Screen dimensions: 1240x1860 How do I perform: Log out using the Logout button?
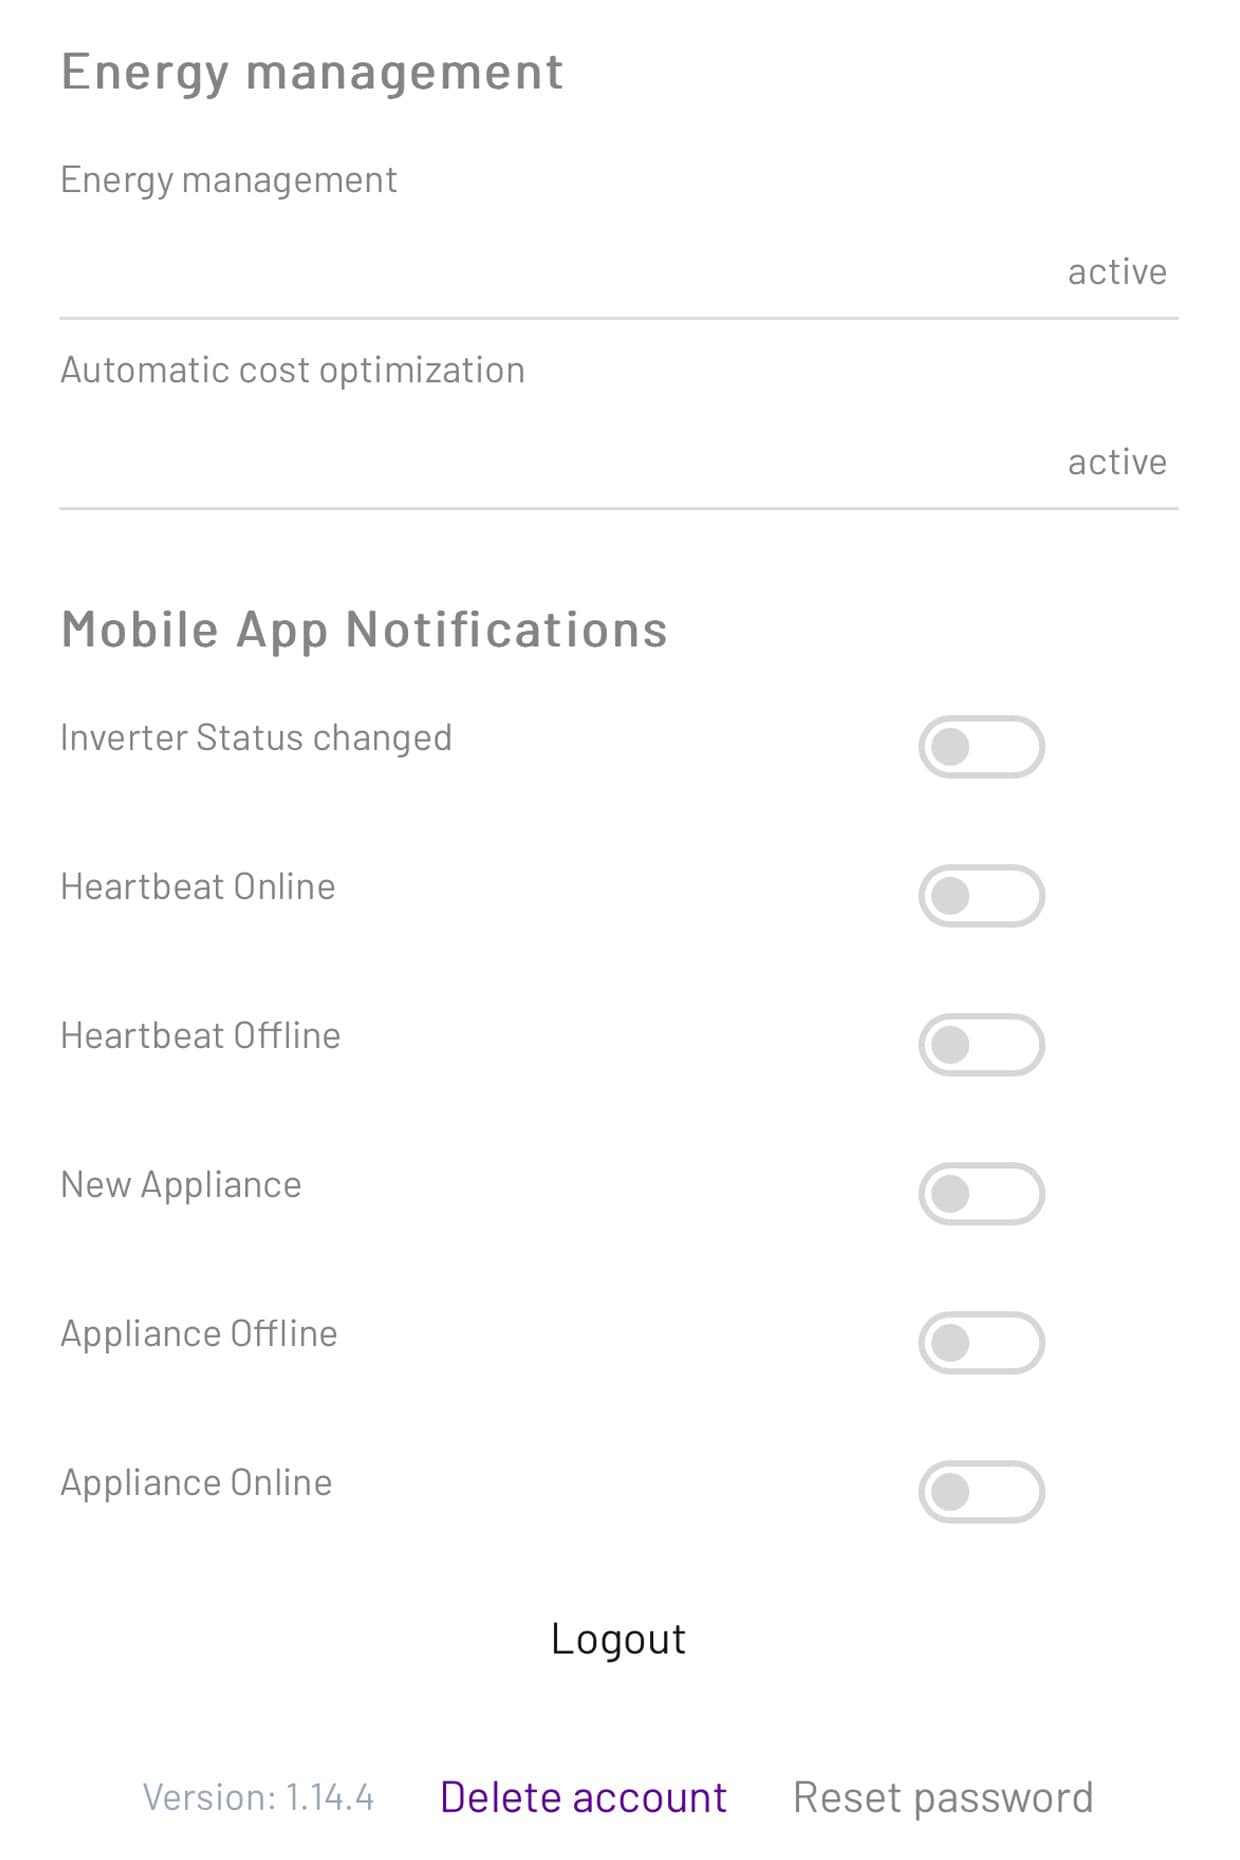[x=618, y=1639]
